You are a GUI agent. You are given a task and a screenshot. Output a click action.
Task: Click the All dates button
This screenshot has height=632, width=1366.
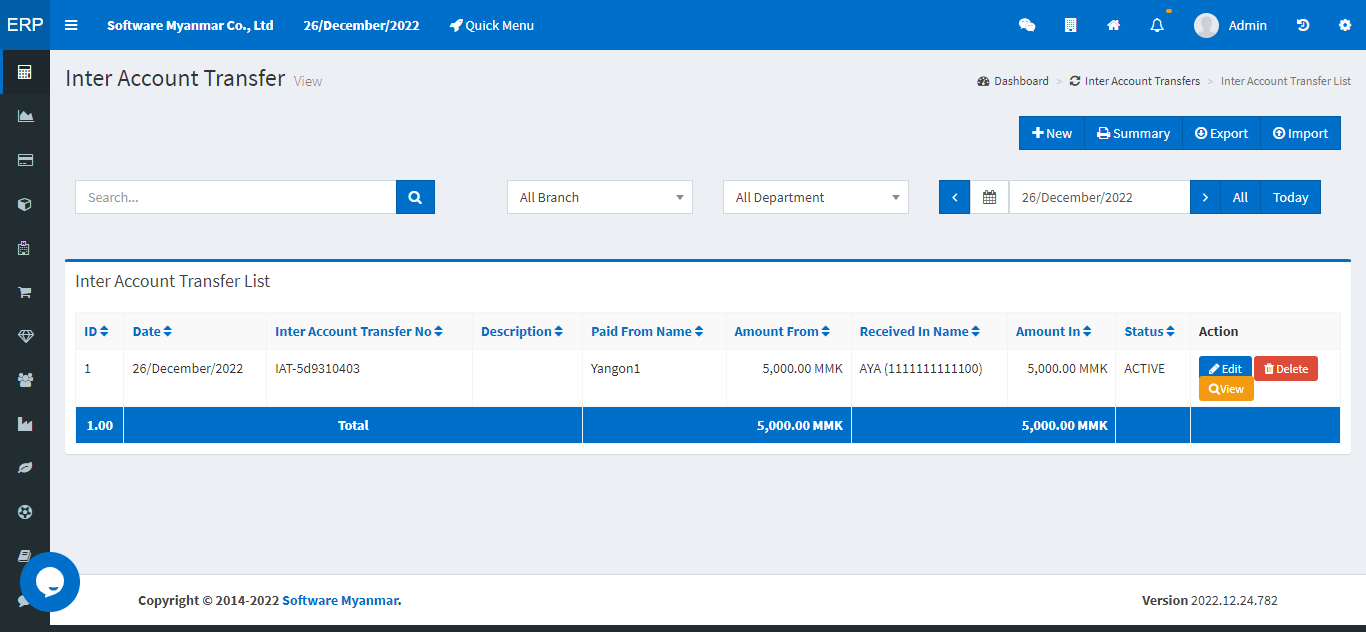pyautogui.click(x=1240, y=197)
